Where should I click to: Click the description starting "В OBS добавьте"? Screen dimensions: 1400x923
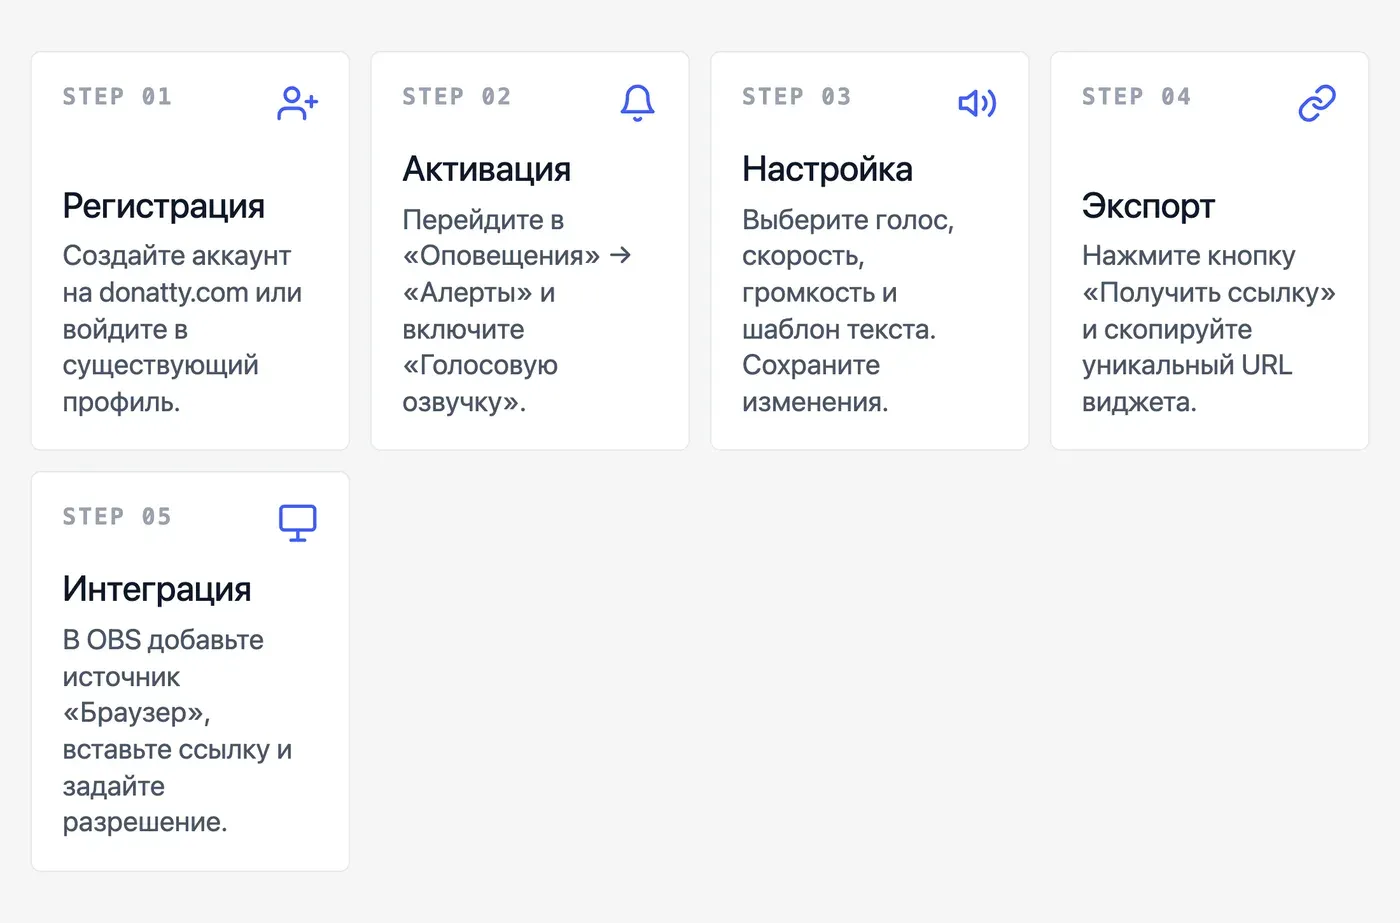coord(177,731)
